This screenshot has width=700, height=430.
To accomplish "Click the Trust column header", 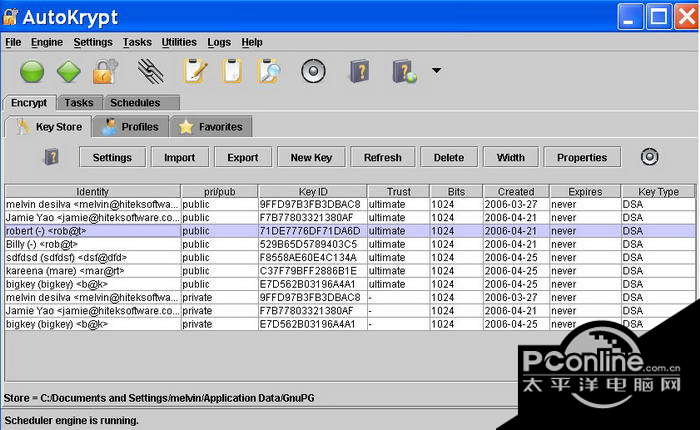I will point(399,192).
